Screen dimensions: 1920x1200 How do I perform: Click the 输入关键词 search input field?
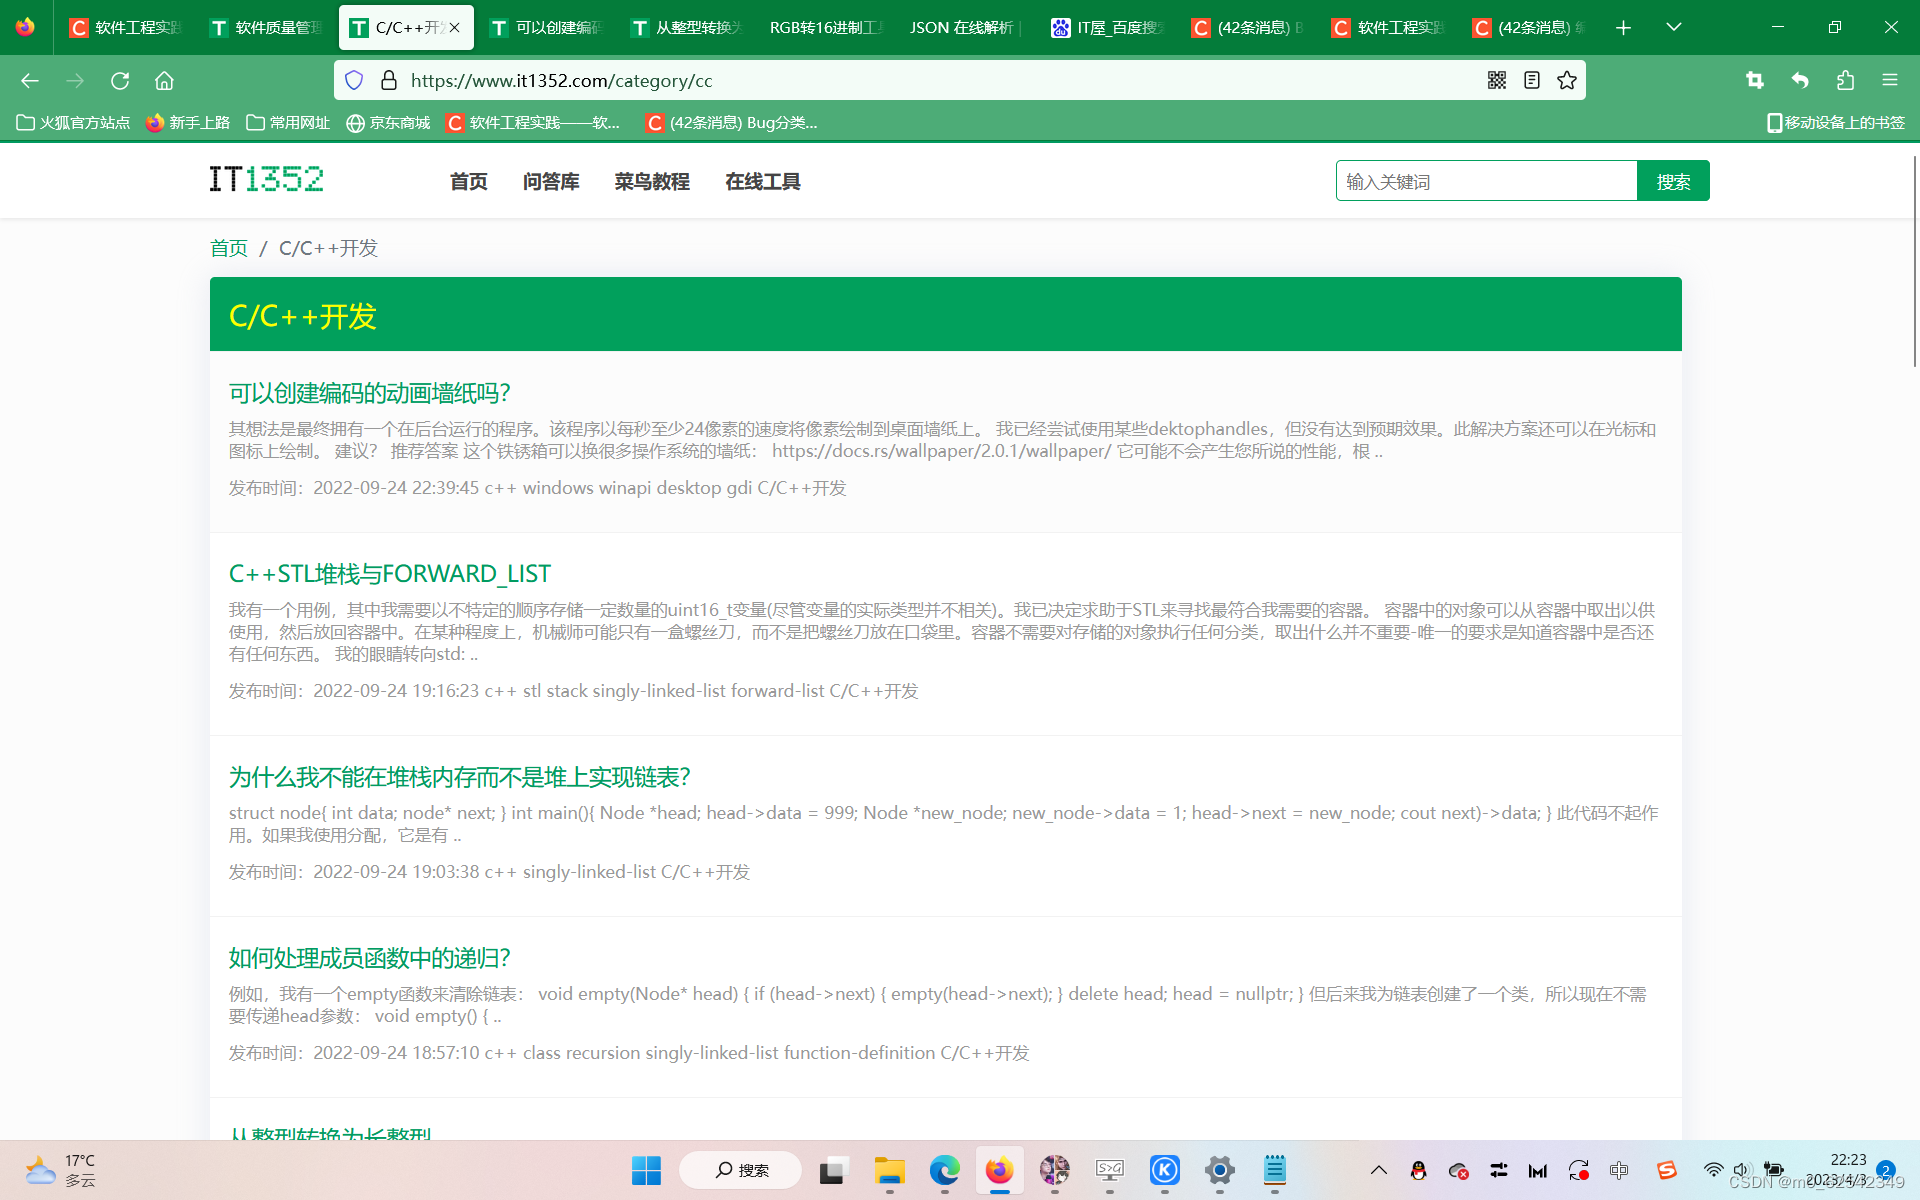(x=1485, y=181)
